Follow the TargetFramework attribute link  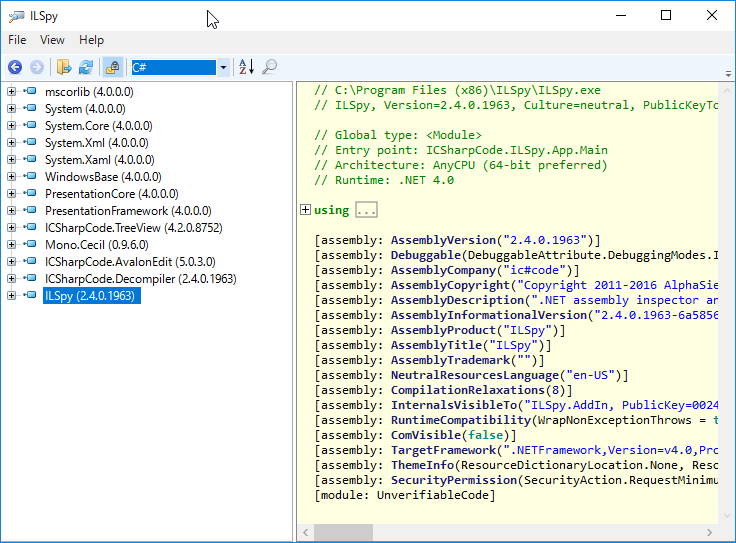(443, 451)
